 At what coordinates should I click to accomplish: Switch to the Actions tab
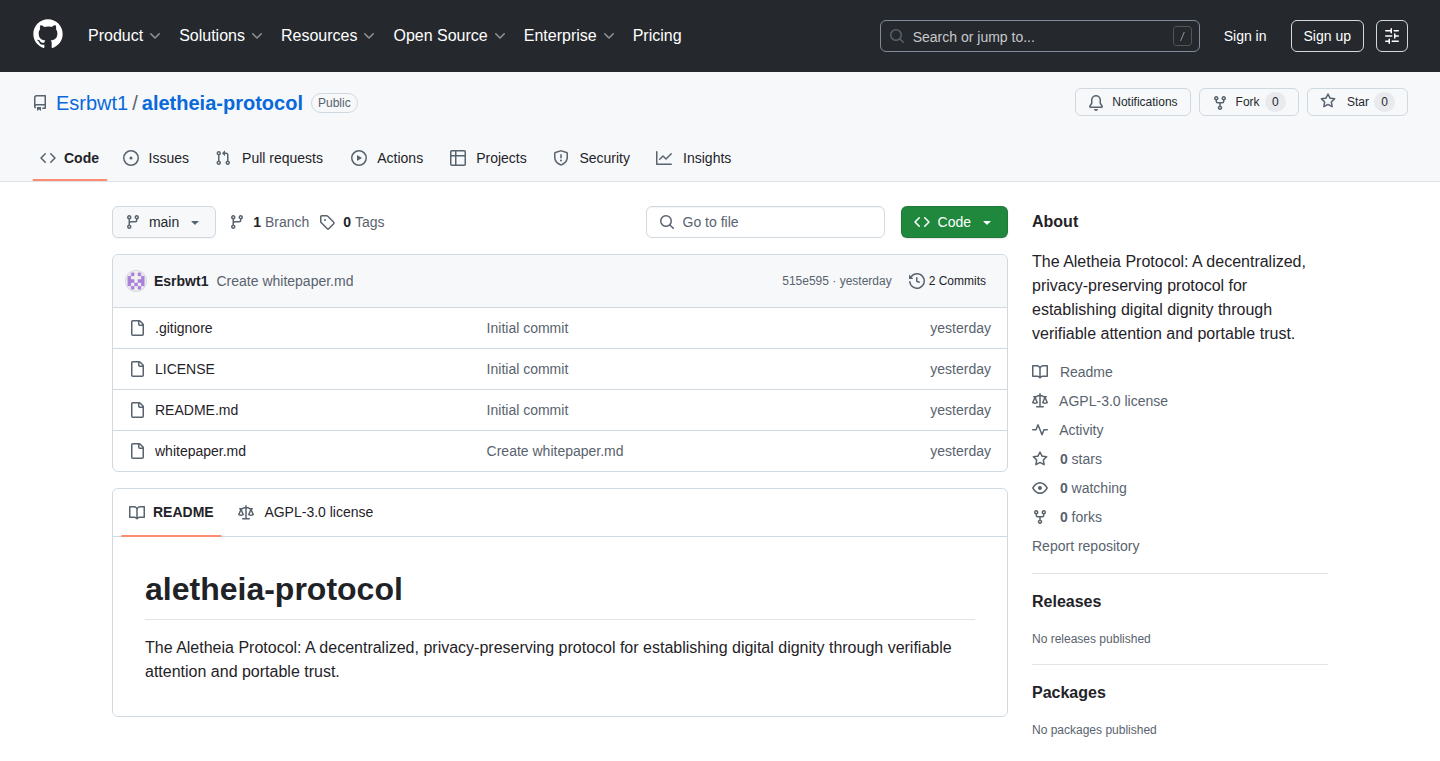tap(387, 158)
